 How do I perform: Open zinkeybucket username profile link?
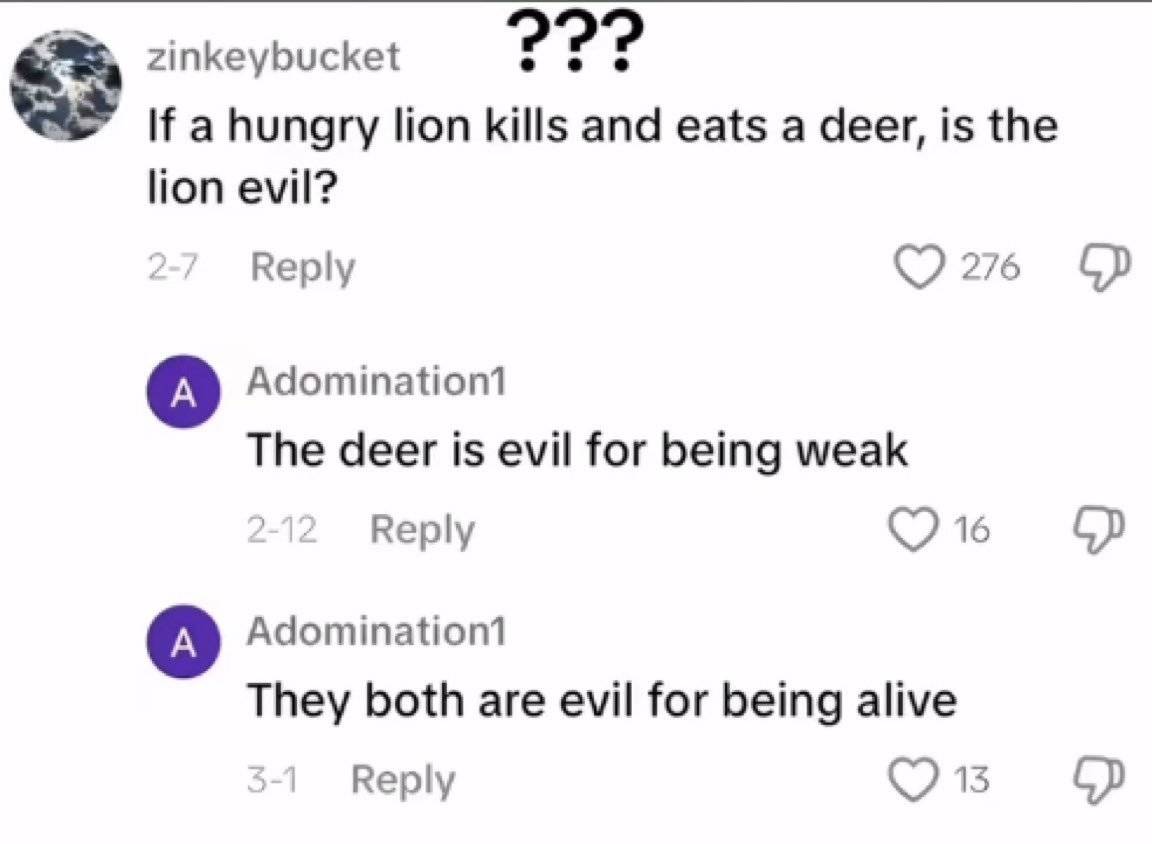pos(274,57)
